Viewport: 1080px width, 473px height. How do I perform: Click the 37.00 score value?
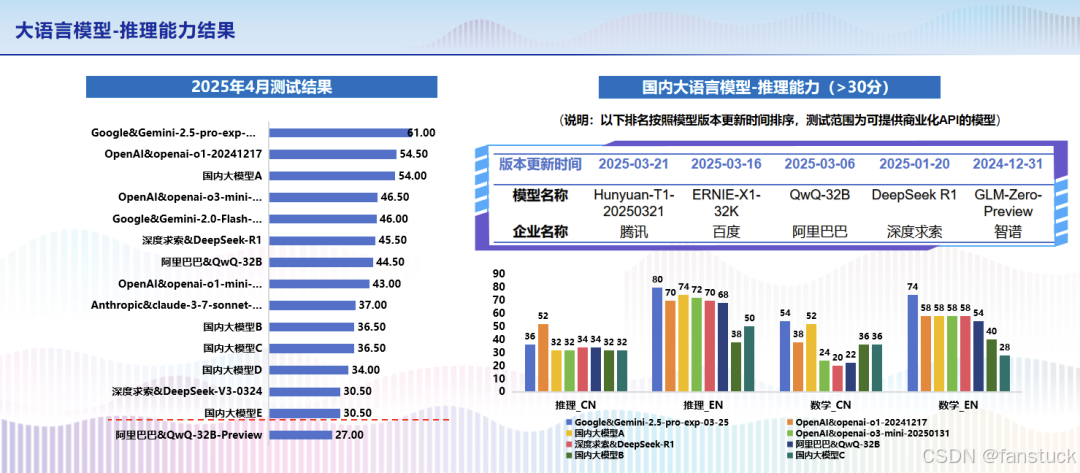tap(373, 304)
